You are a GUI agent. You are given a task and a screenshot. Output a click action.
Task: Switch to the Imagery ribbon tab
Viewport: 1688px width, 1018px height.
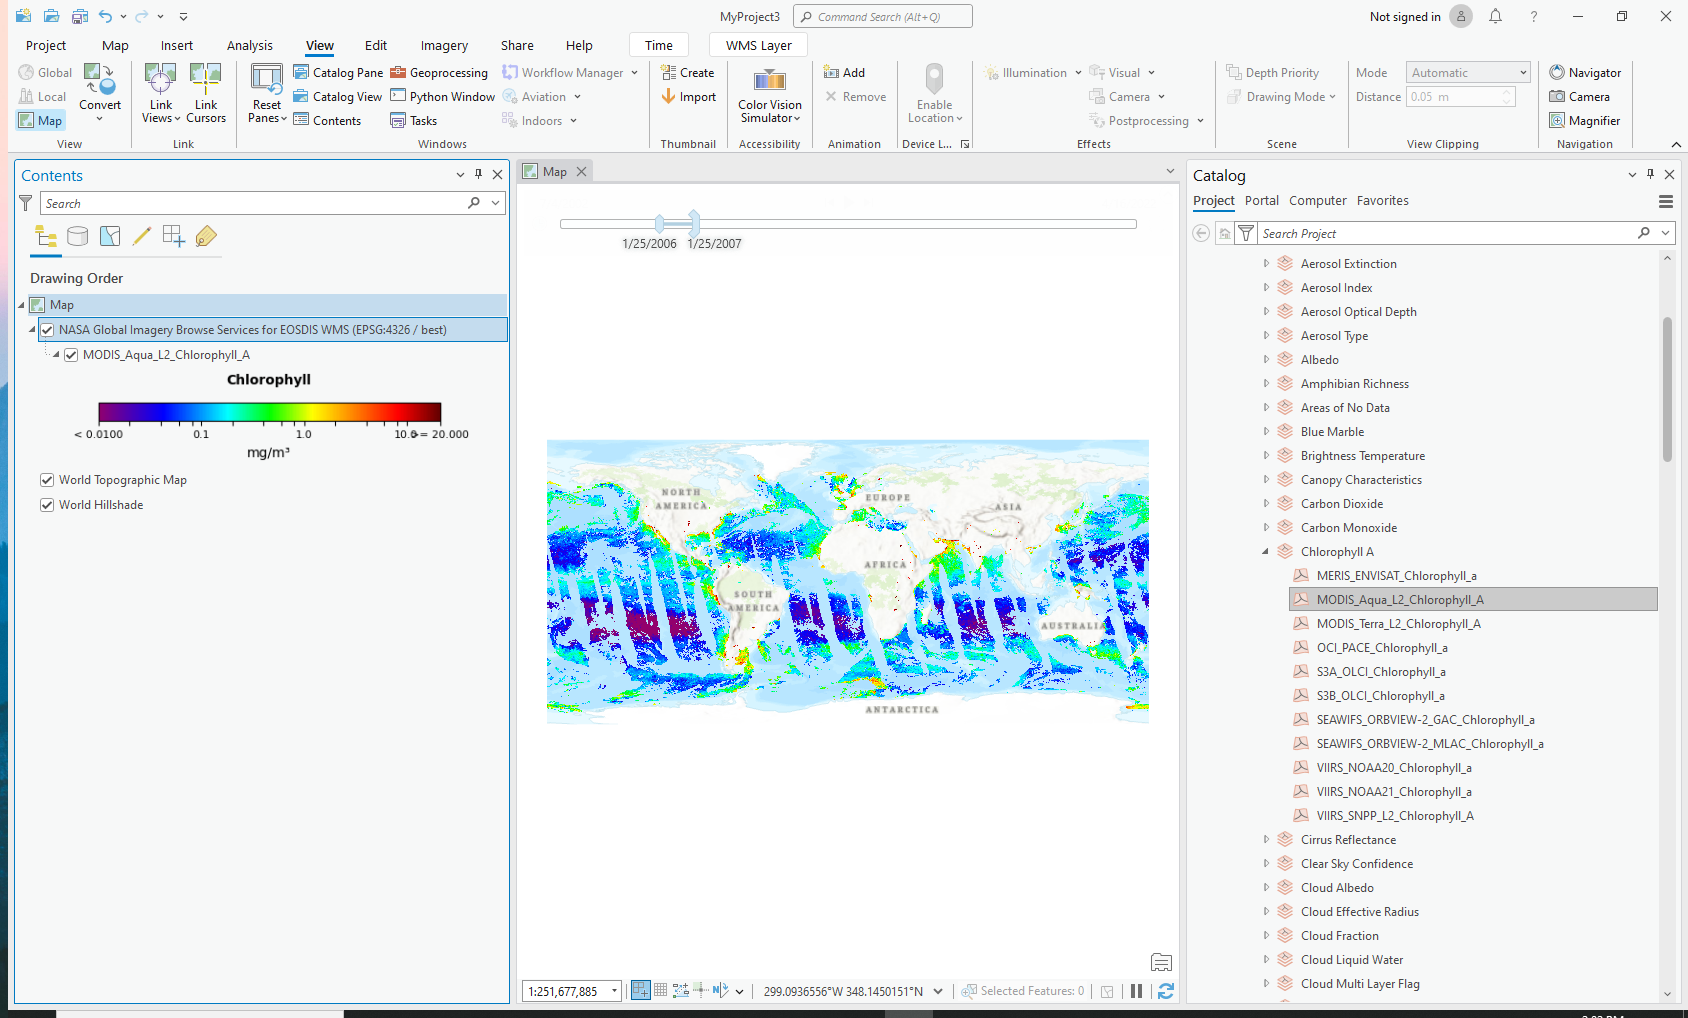444,46
